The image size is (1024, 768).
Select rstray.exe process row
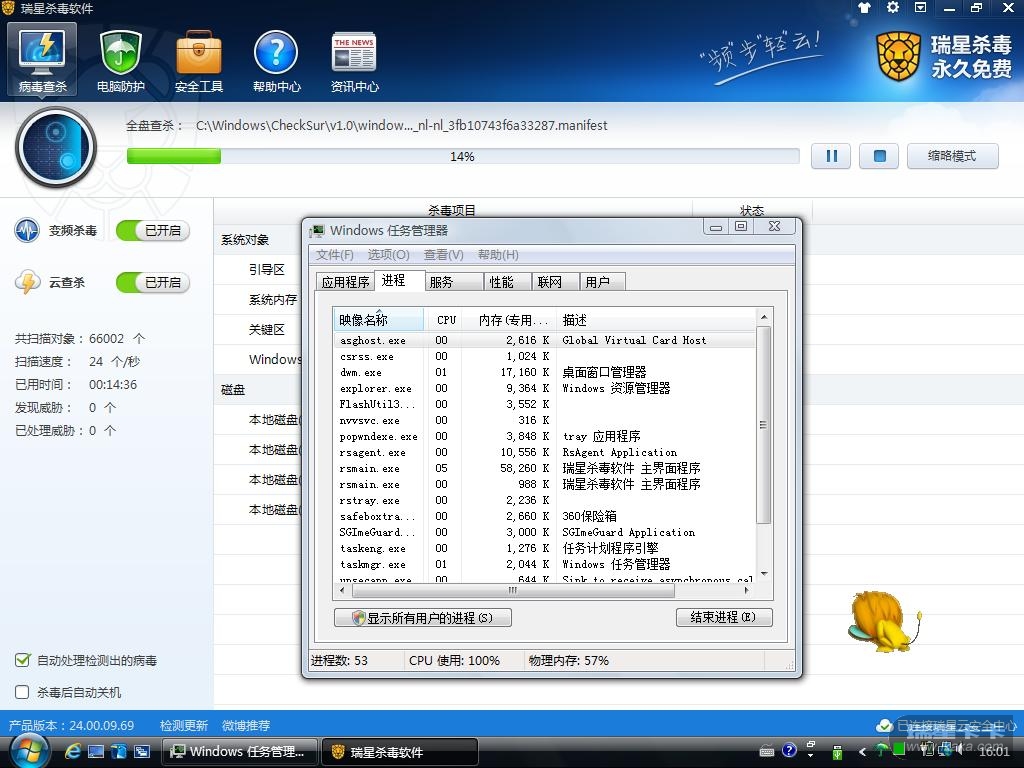(545, 500)
